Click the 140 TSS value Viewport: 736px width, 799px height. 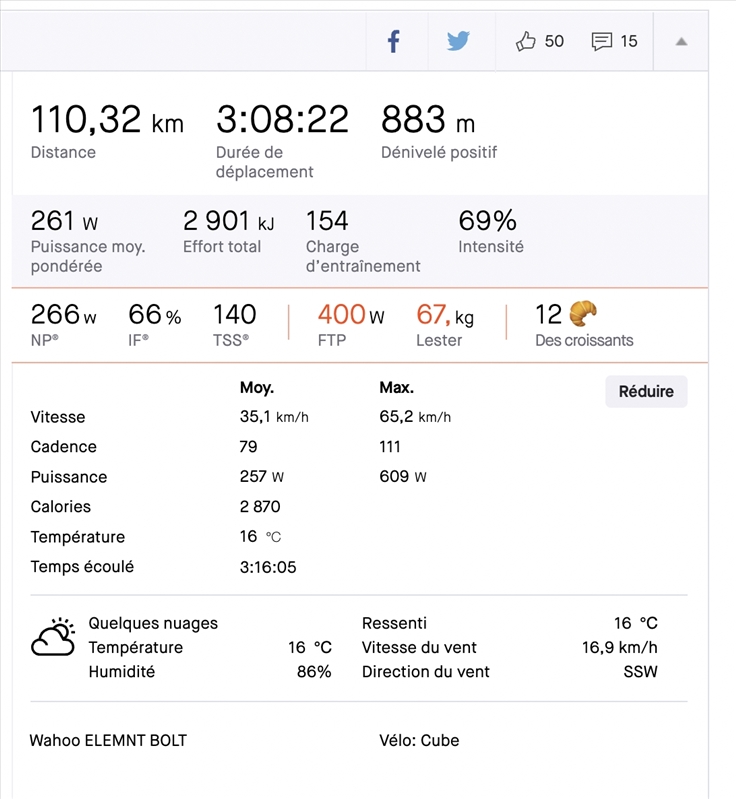tap(234, 314)
